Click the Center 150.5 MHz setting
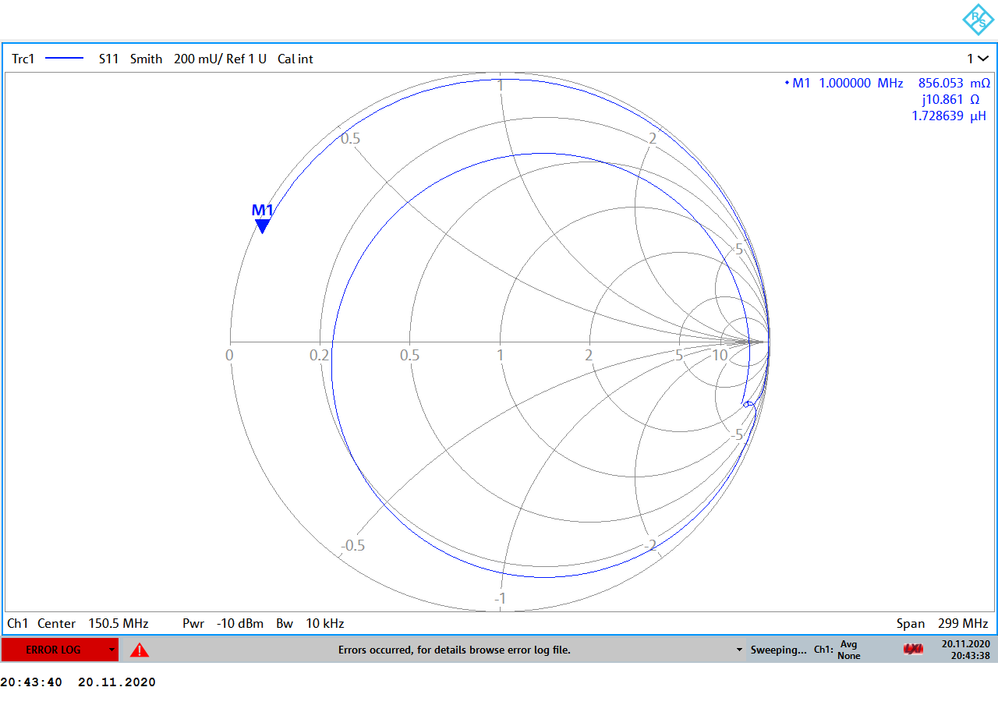Viewport: 998px width, 702px height. 93,623
